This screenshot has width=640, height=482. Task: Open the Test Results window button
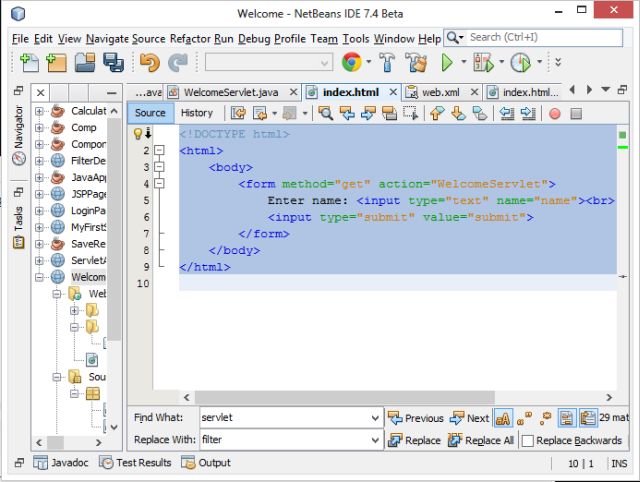[x=135, y=463]
